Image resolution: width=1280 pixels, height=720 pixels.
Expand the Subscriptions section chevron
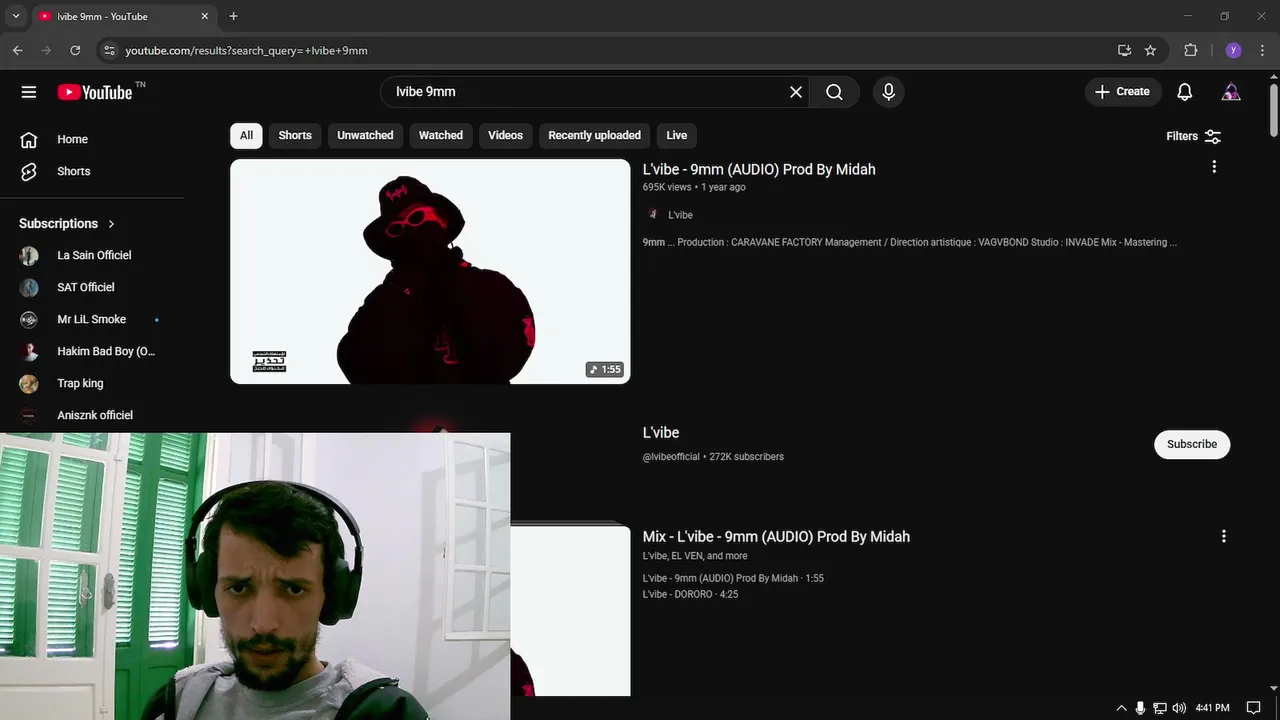click(x=111, y=223)
